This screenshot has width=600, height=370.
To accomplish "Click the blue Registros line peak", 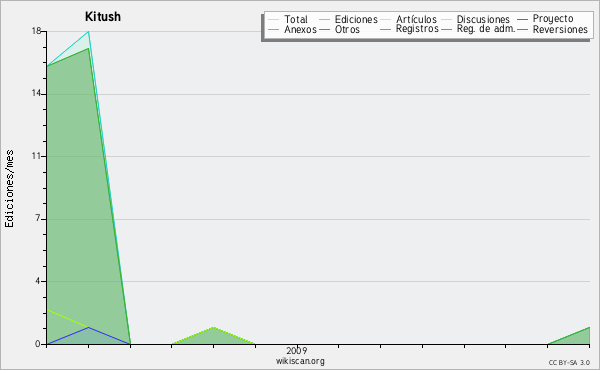I will pyautogui.click(x=88, y=327).
